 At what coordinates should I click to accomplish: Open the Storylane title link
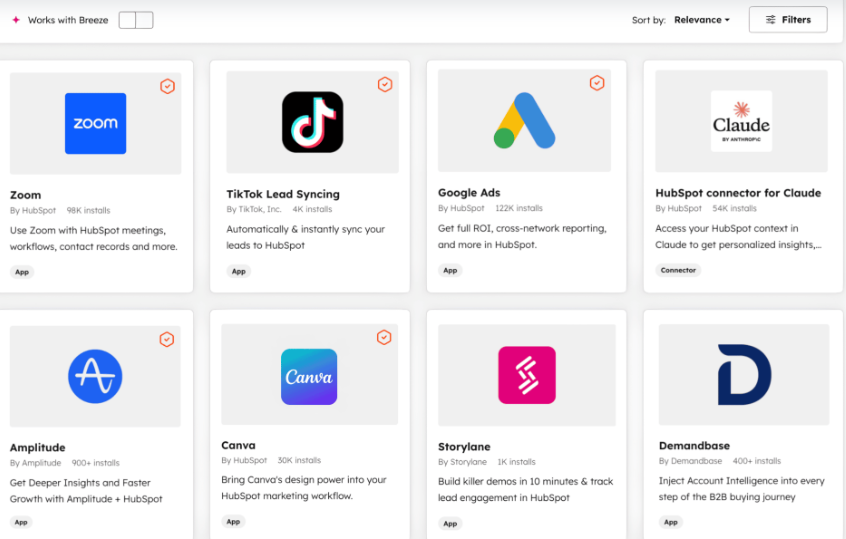464,447
